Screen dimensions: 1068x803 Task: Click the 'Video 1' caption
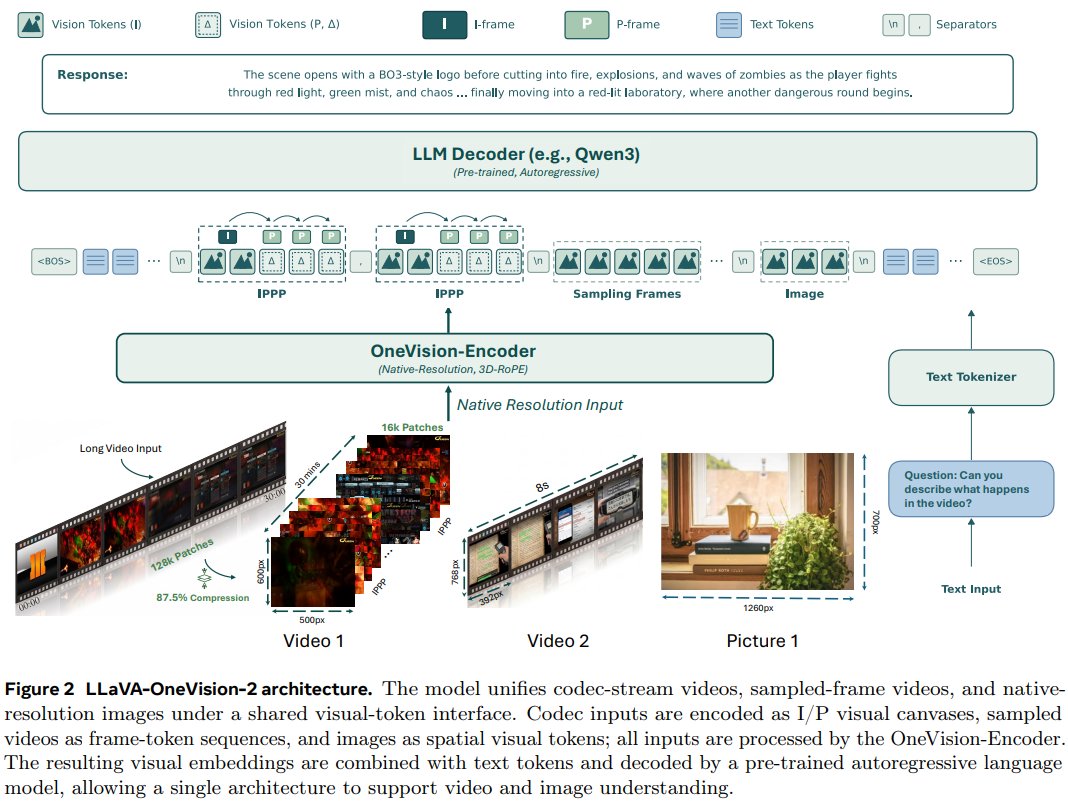coord(313,641)
